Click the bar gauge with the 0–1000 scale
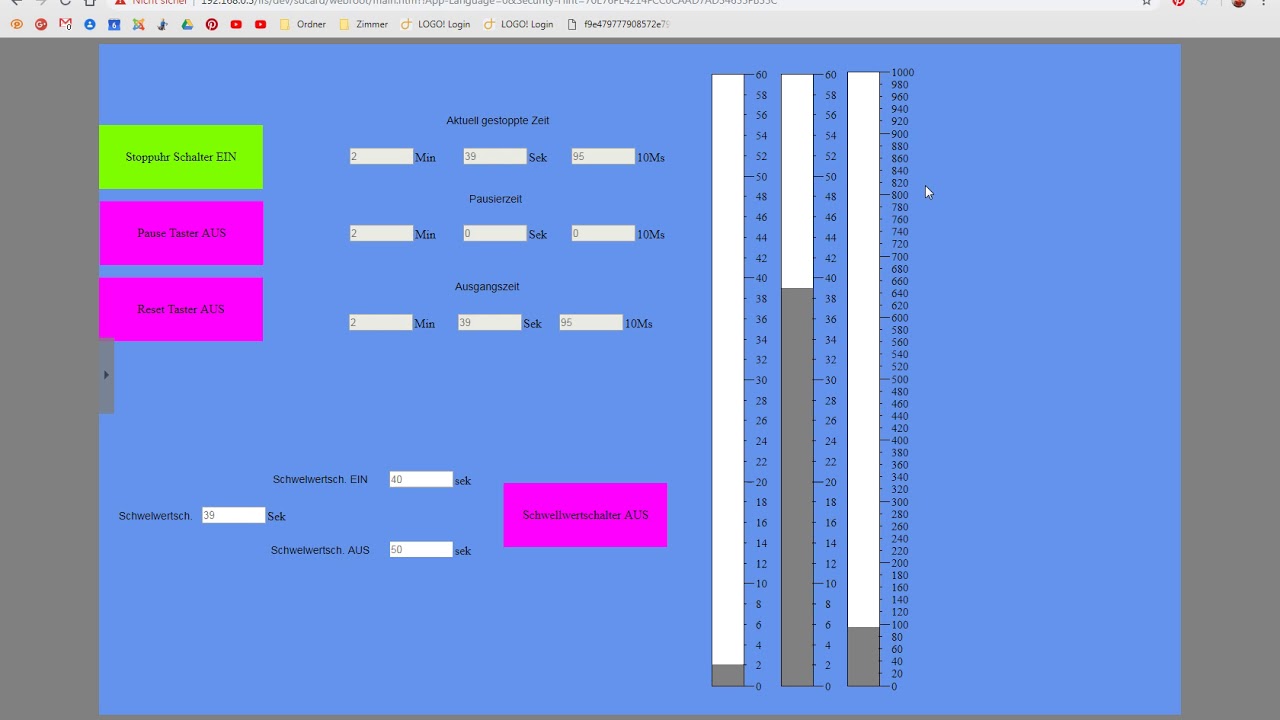 pyautogui.click(x=863, y=379)
